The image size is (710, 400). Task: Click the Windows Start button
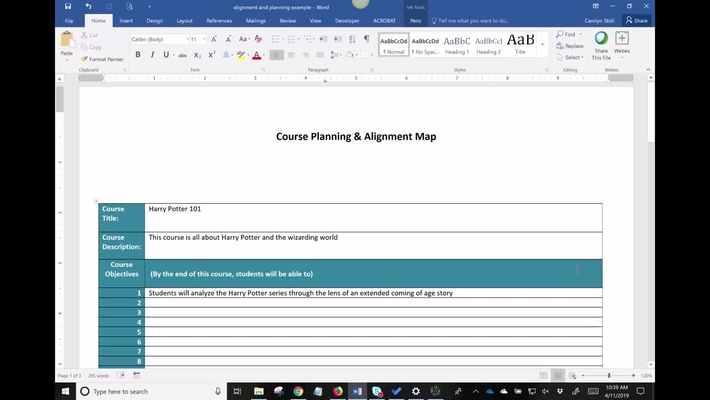[x=65, y=391]
